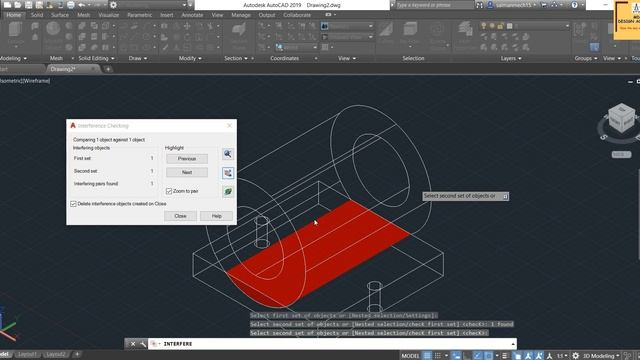Click the command line customize wrench icon

pos(142,344)
